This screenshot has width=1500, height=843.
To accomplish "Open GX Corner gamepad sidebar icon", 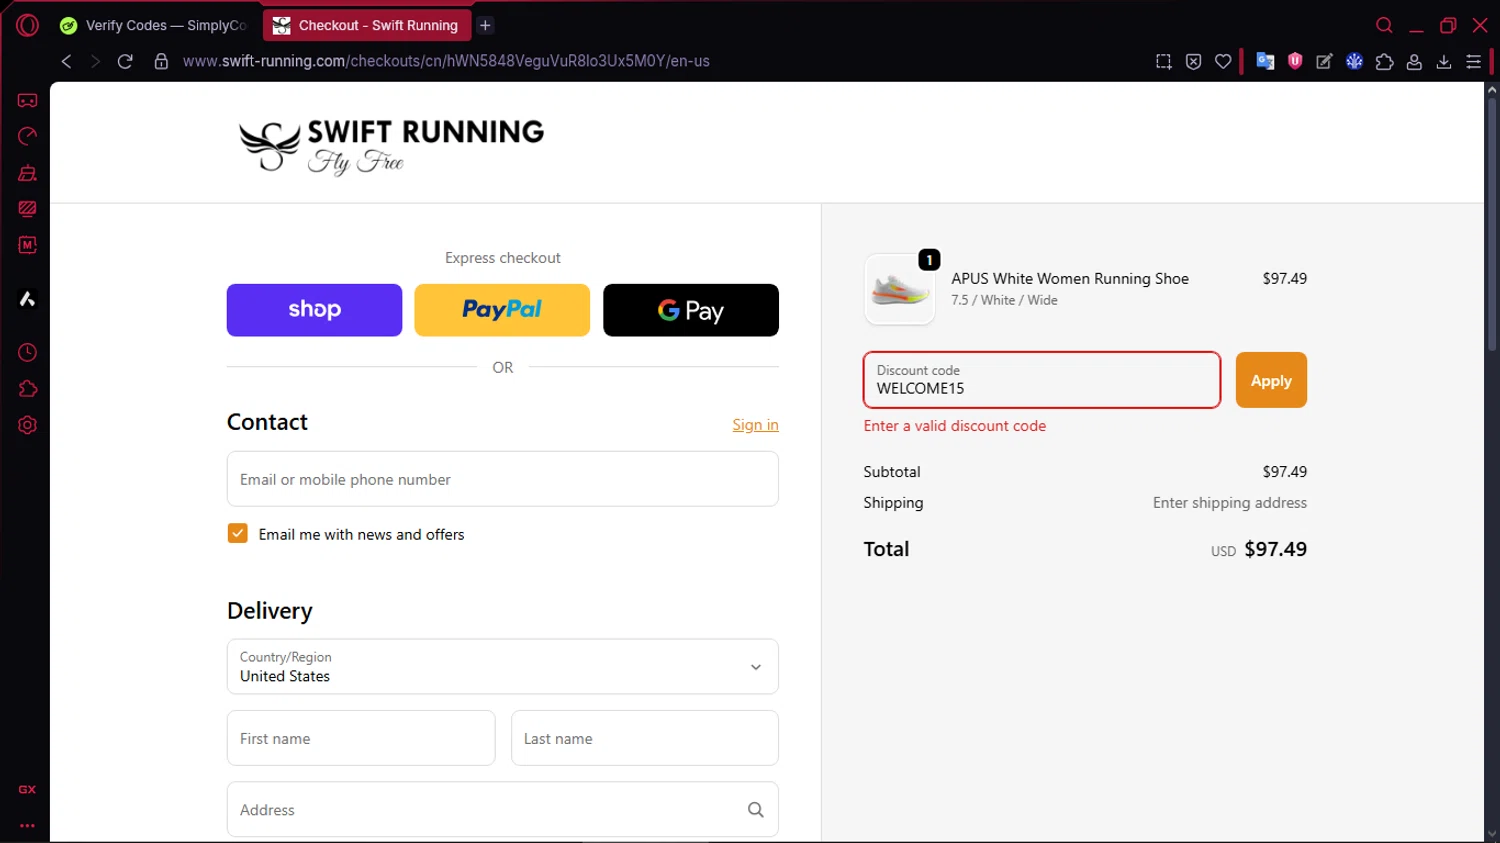I will [27, 100].
